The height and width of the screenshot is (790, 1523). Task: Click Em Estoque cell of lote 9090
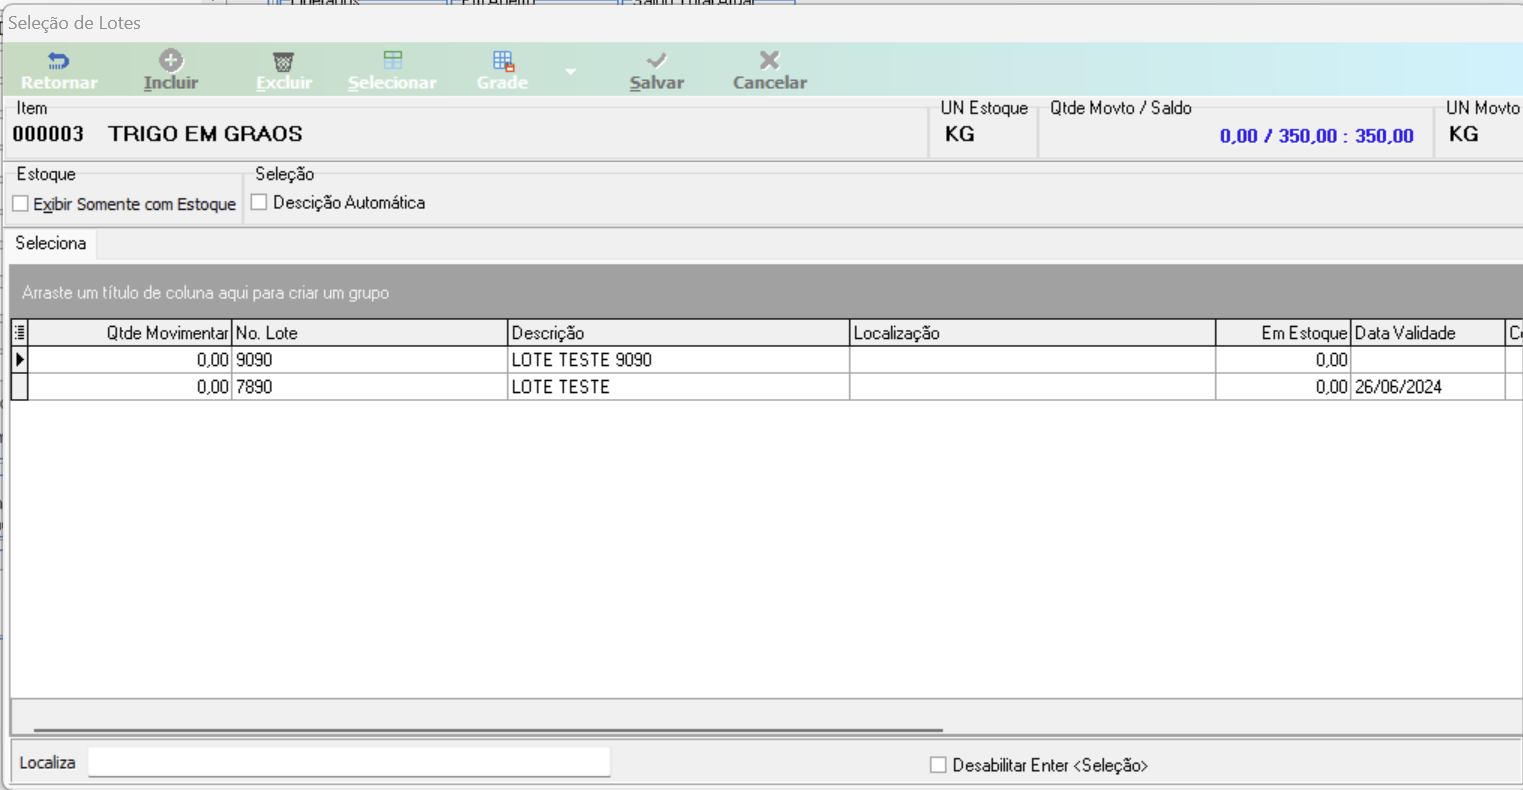pos(1284,360)
